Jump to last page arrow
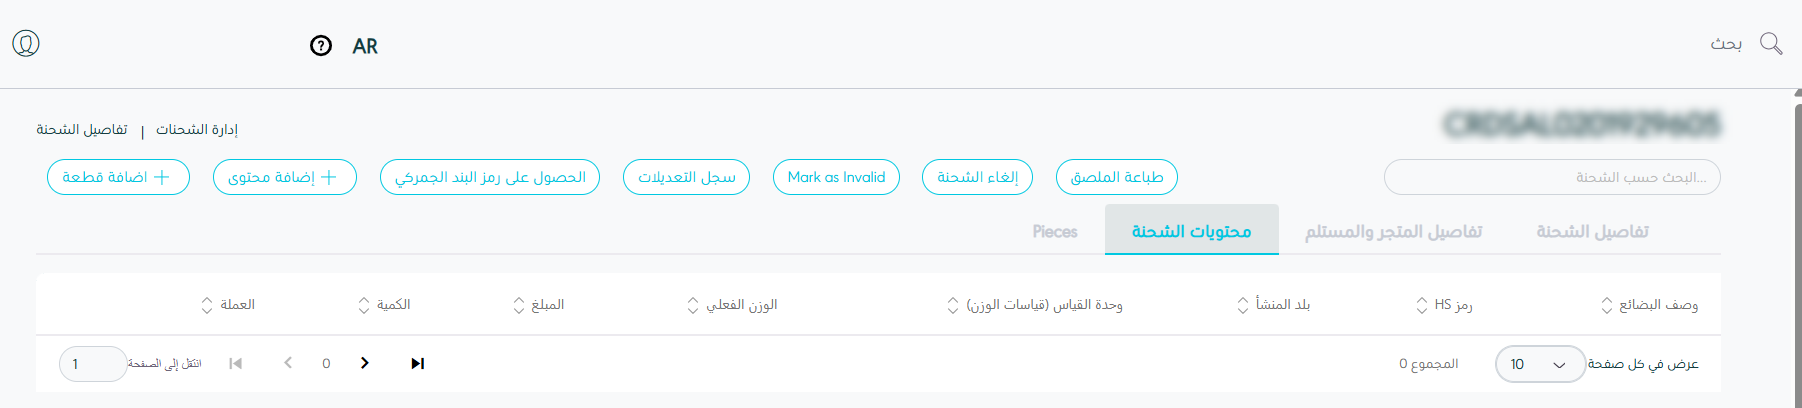 pyautogui.click(x=418, y=363)
